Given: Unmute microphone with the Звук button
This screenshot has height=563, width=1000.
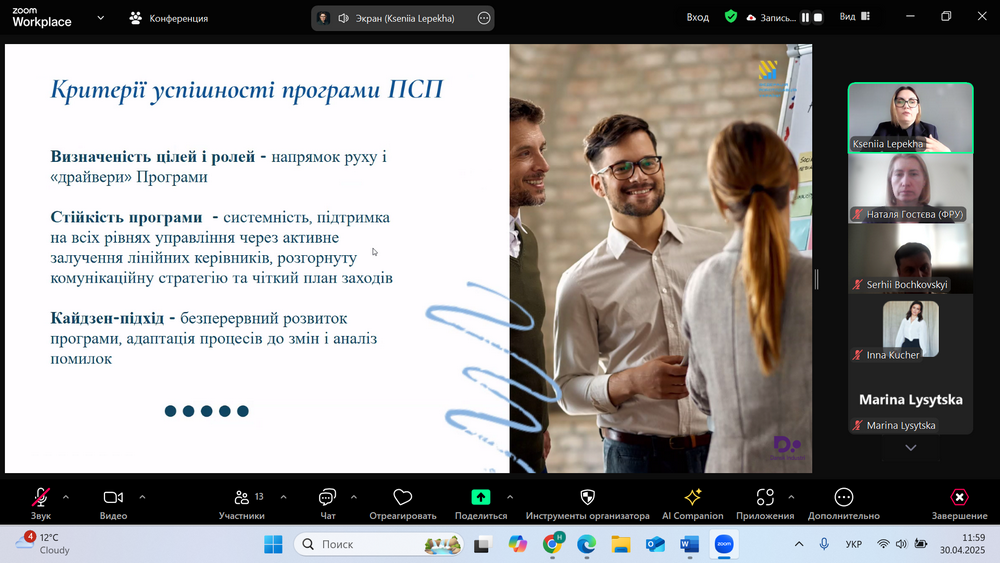Looking at the screenshot, I should click(x=41, y=498).
